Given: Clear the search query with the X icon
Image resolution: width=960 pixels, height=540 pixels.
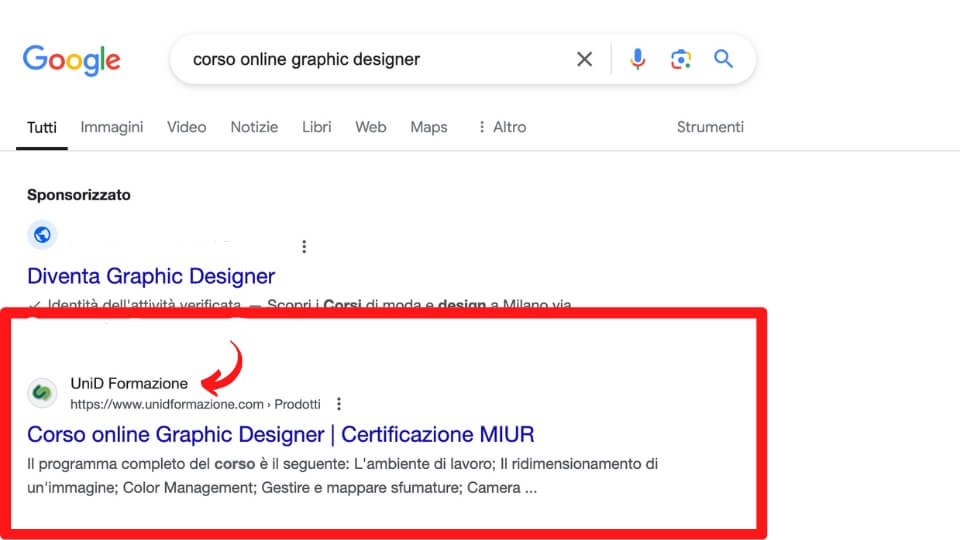Looking at the screenshot, I should pos(585,59).
